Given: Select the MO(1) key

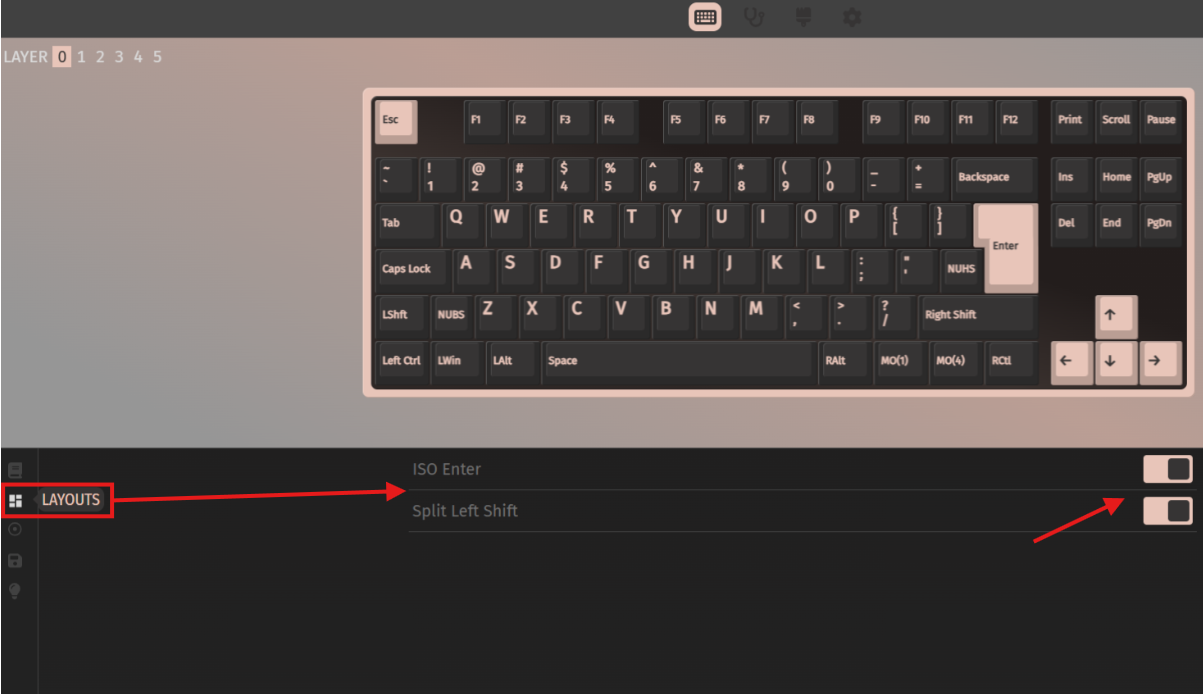Looking at the screenshot, I should (x=893, y=362).
